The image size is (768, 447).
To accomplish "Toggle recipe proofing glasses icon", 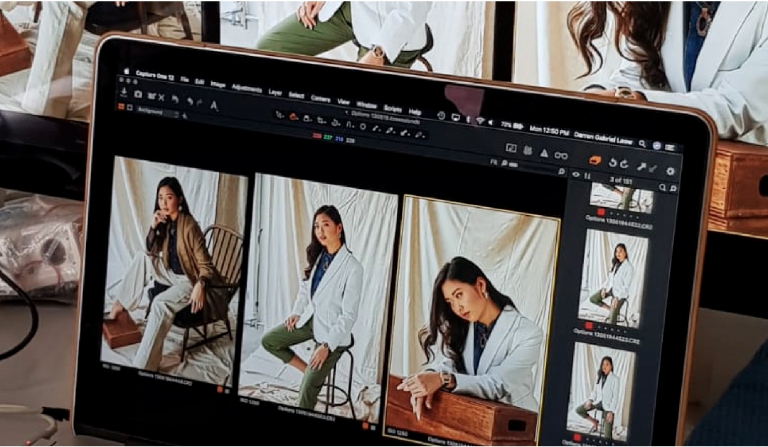I will tap(561, 155).
